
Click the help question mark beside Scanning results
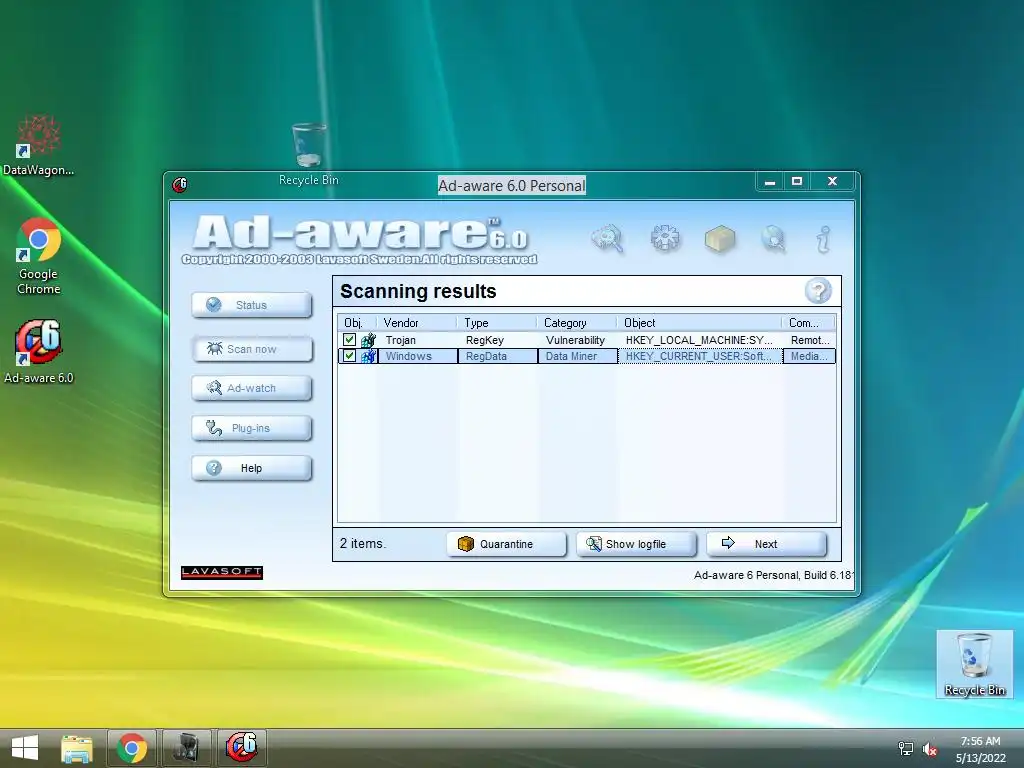[x=818, y=291]
